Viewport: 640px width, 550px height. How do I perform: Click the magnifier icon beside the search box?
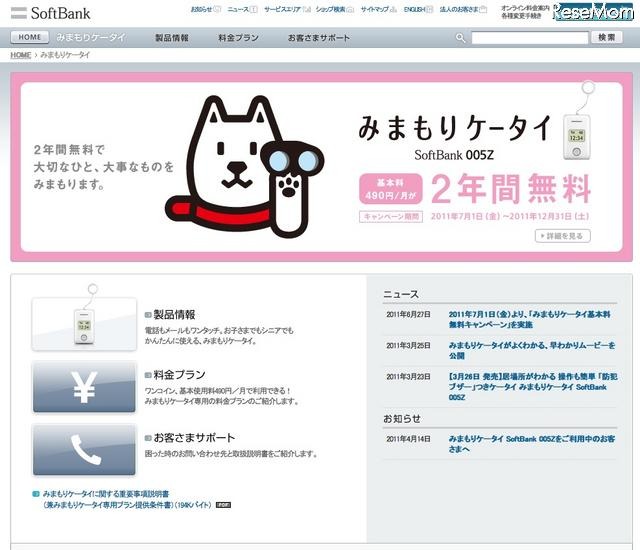tap(460, 38)
